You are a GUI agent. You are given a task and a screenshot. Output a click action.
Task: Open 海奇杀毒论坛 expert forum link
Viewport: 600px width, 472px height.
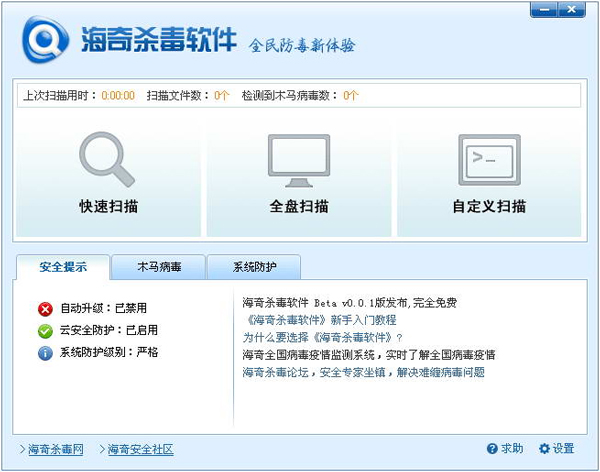(364, 372)
